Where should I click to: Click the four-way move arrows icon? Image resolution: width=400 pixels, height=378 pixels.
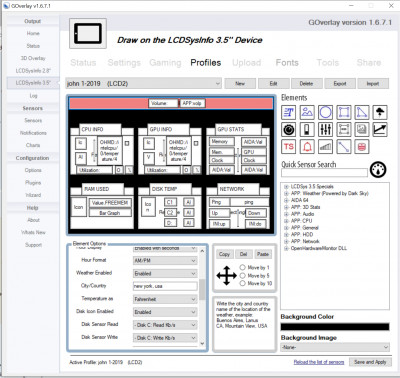pos(226,276)
